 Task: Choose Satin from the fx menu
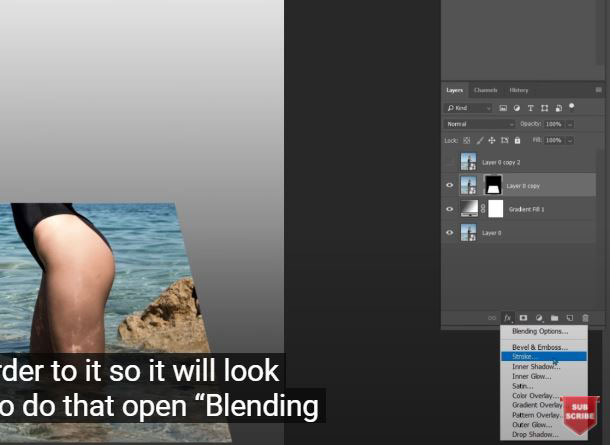pos(543,386)
